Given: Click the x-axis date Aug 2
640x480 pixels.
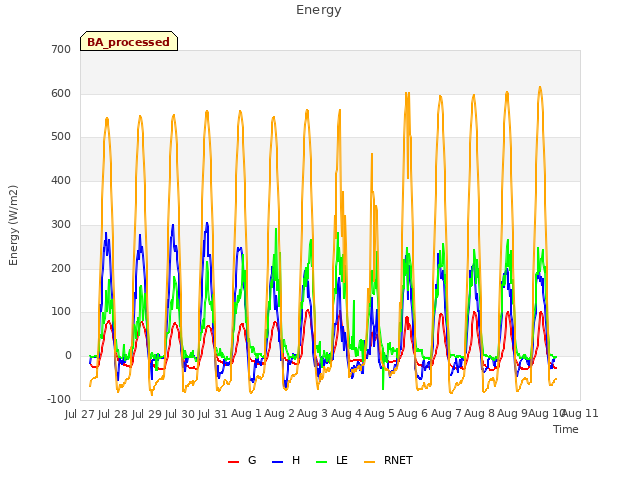Looking at the screenshot, I should pyautogui.click(x=279, y=414).
